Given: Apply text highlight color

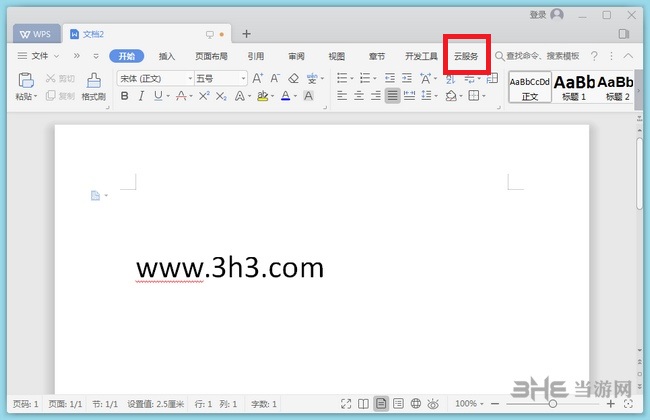Looking at the screenshot, I should click(x=262, y=96).
